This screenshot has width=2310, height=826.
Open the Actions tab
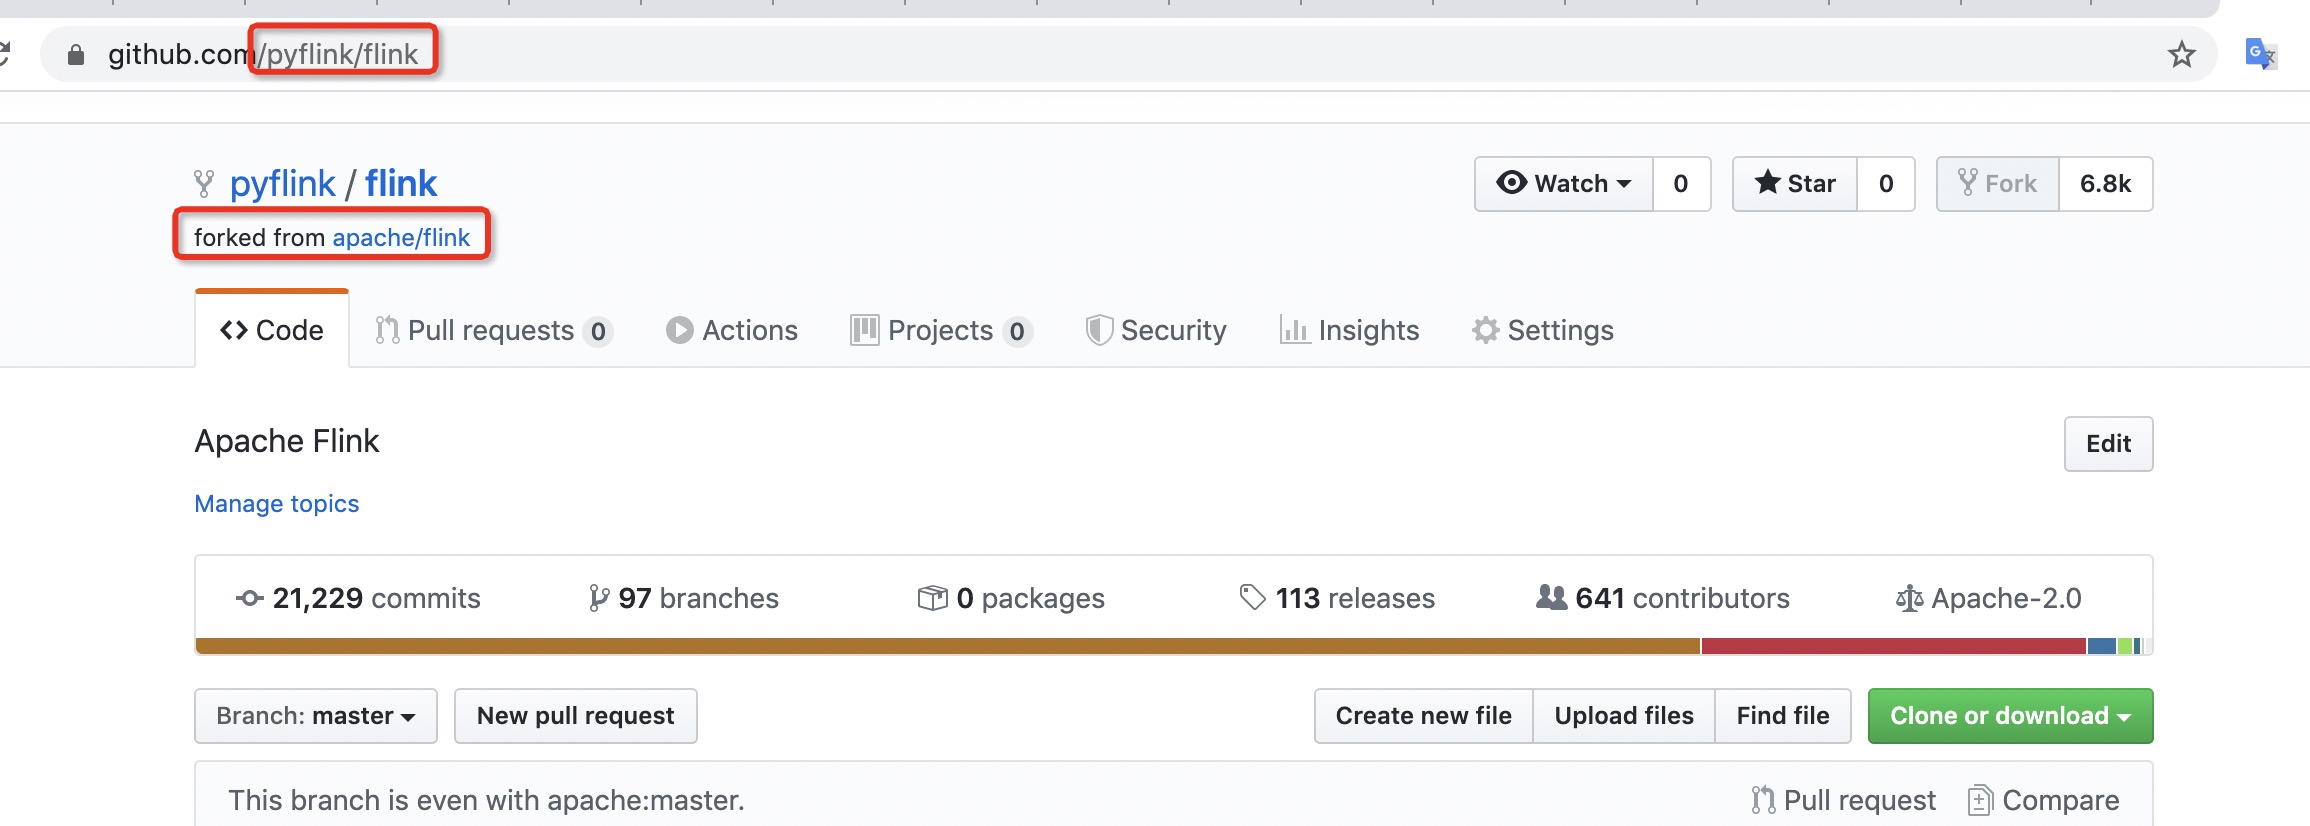tap(732, 330)
